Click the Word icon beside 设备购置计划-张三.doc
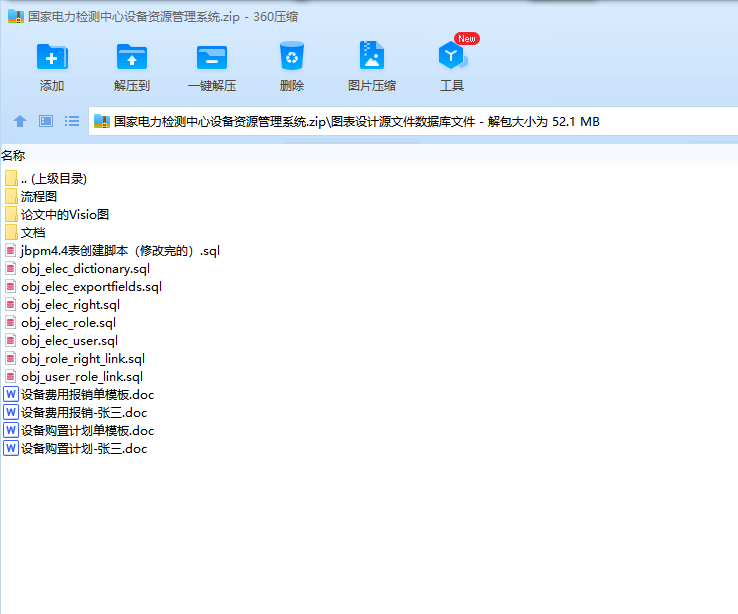This screenshot has height=614, width=738. 11,448
